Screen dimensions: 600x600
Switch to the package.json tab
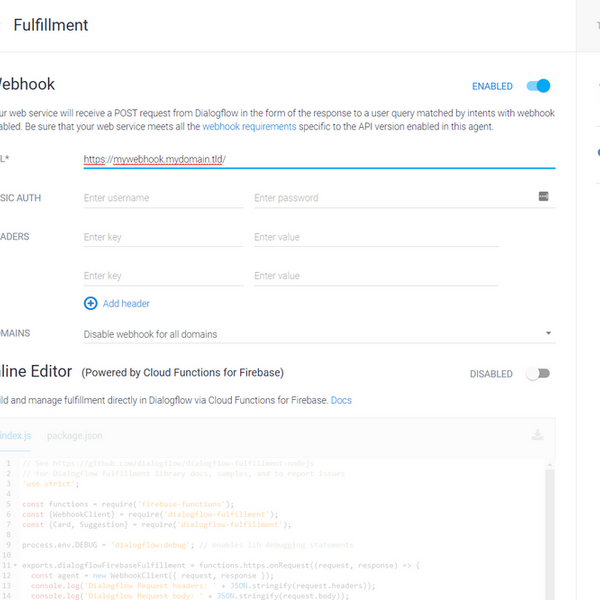point(74,436)
